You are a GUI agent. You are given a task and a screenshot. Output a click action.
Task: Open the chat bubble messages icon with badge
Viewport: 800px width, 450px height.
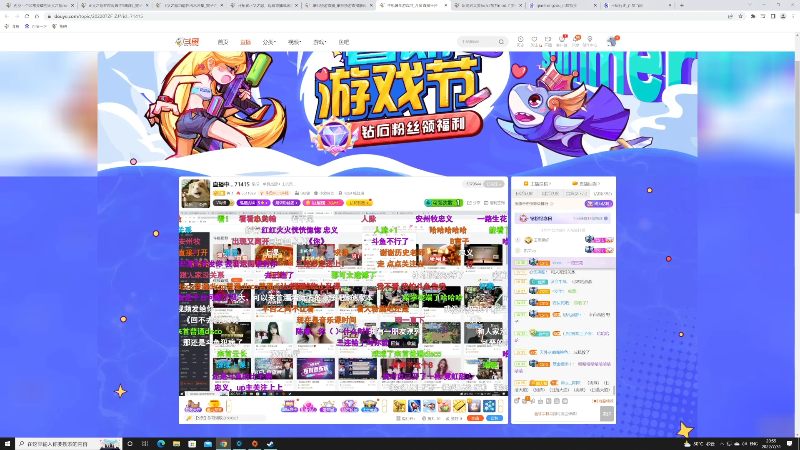pyautogui.click(x=576, y=41)
